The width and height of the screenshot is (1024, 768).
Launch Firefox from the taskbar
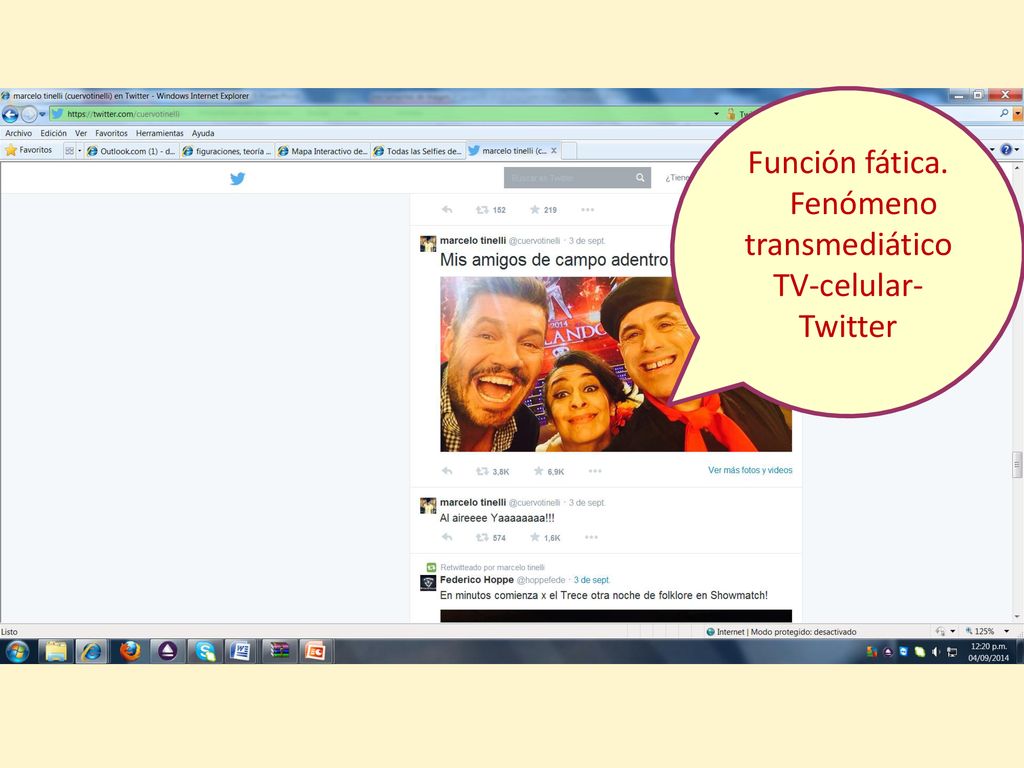click(x=131, y=651)
